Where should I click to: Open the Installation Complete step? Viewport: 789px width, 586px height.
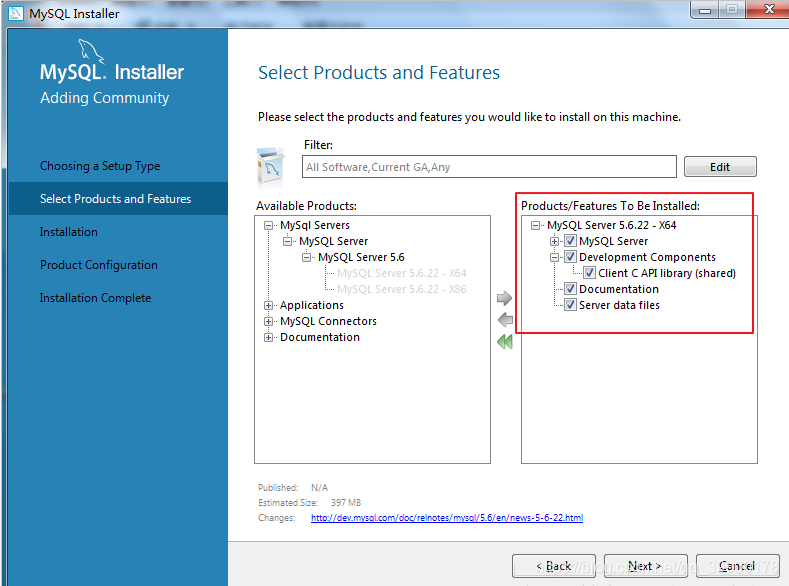click(96, 298)
